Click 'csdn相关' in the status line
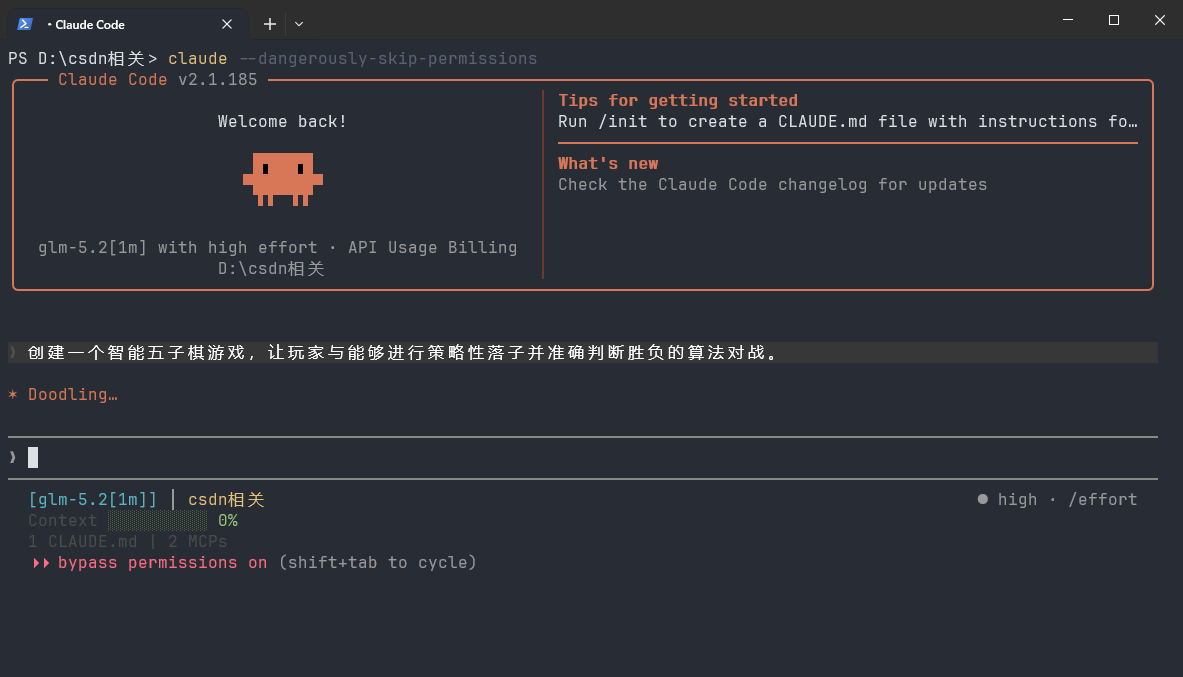1183x677 pixels. point(226,500)
